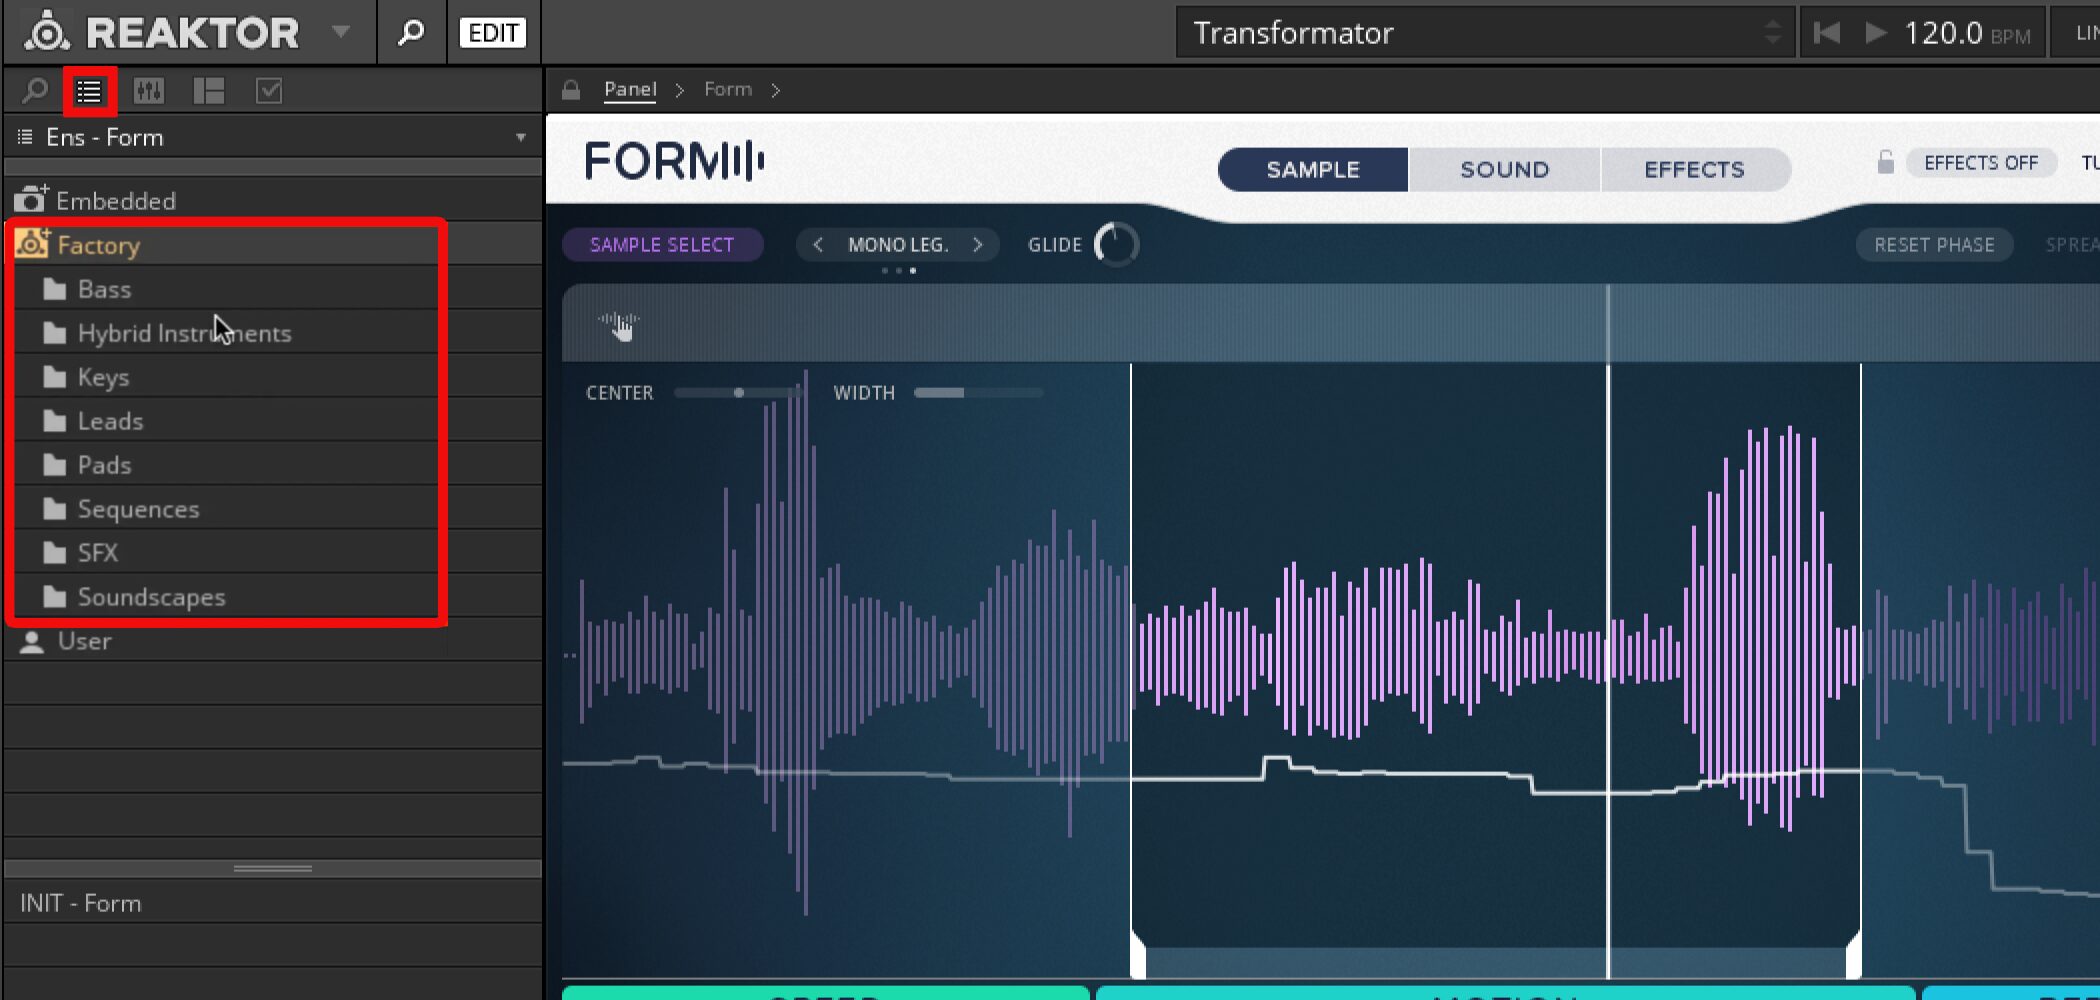Click the transport rewind button

pos(1826,33)
